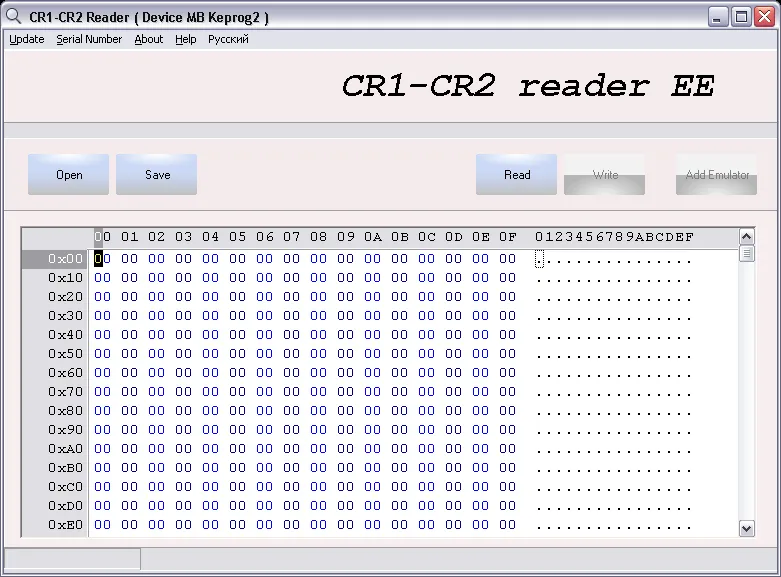Click ASCII dots in row 0x70
Viewport: 781px width, 577px height.
614,393
